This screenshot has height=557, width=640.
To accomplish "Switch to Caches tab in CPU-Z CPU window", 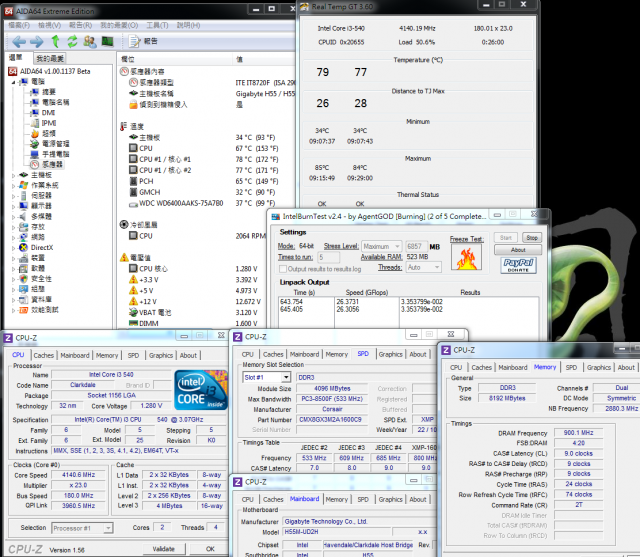I will [x=44, y=355].
